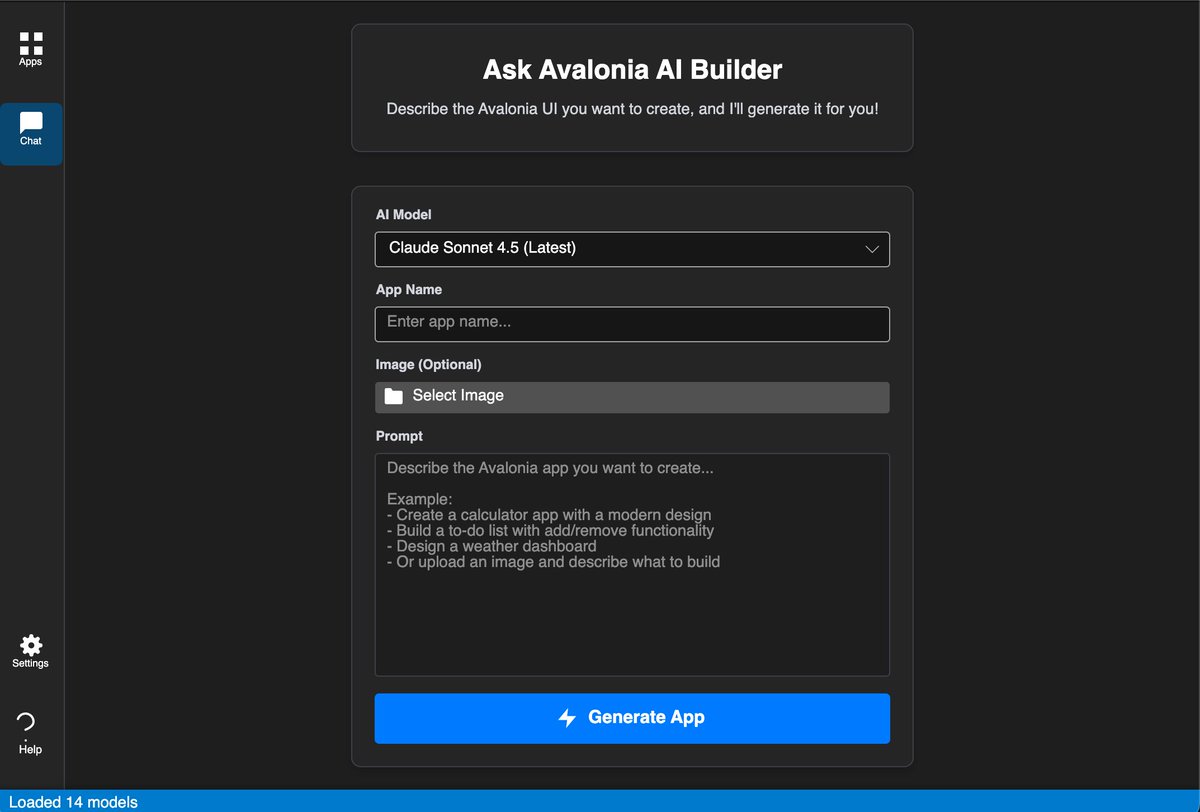Viewport: 1200px width, 812px height.
Task: Open Help via the question mark icon
Action: pos(28,725)
